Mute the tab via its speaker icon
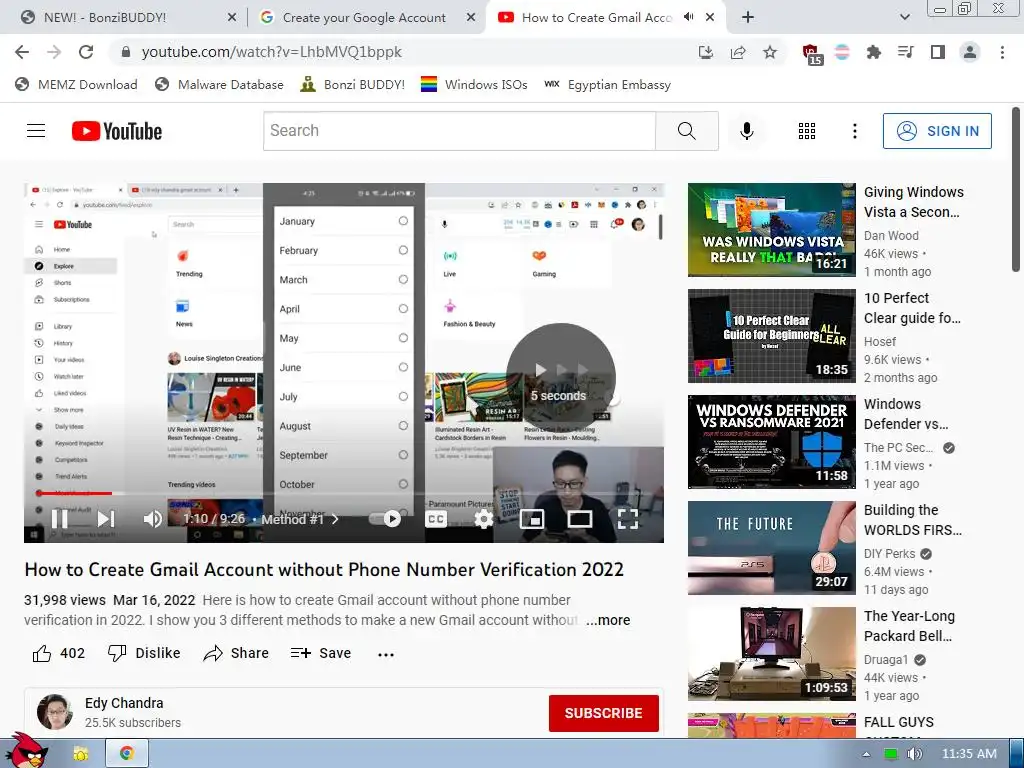 pos(688,18)
